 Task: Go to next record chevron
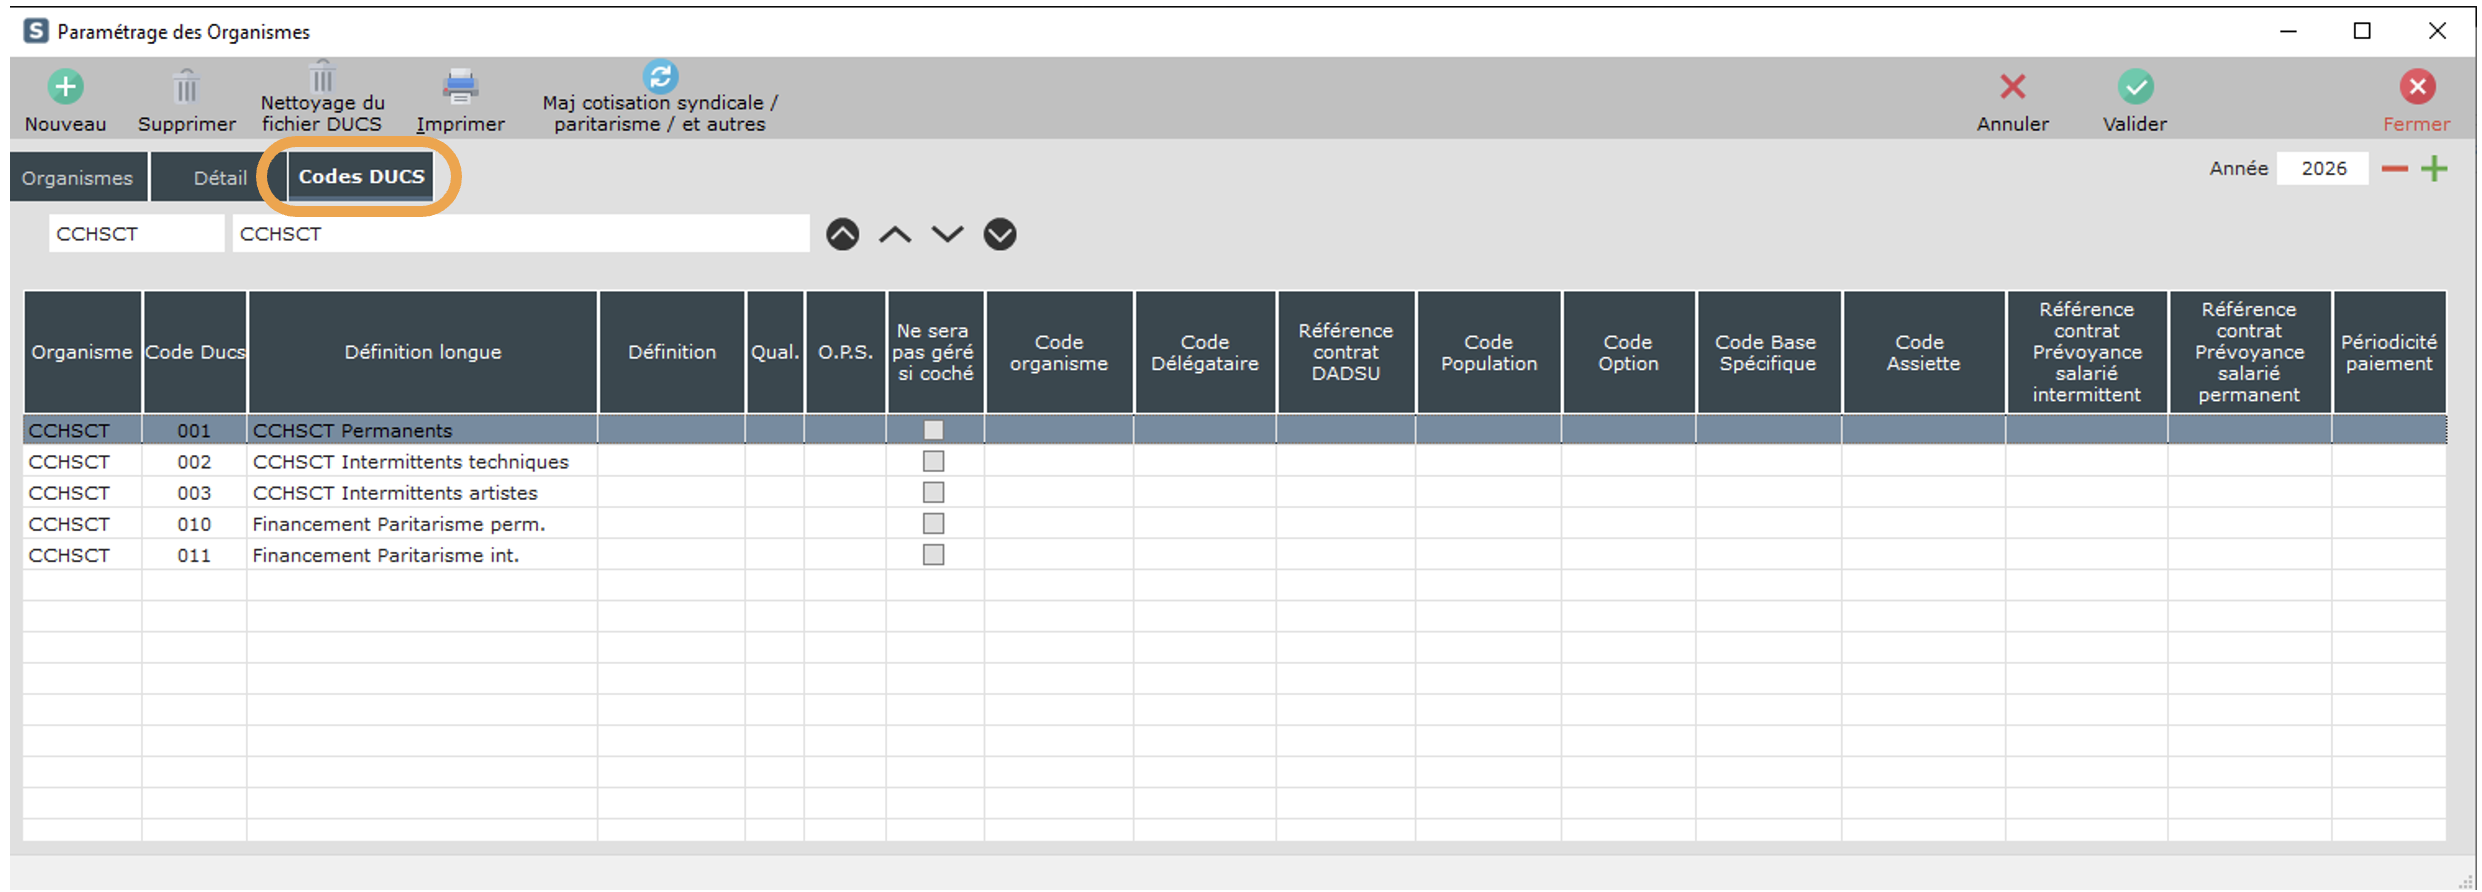[947, 235]
